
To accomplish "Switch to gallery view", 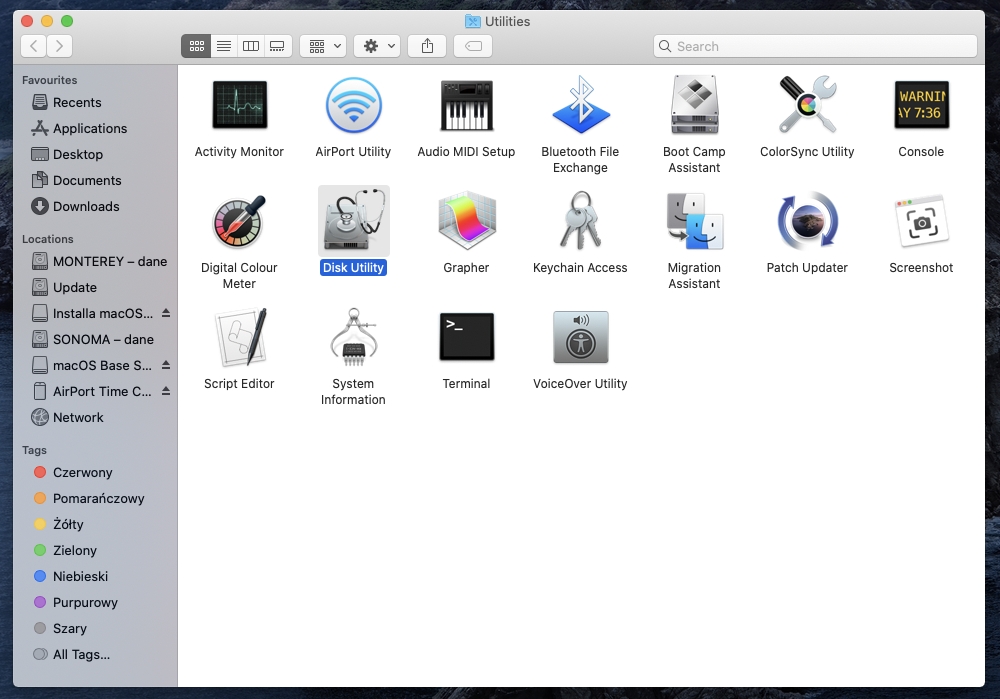I will [x=277, y=46].
